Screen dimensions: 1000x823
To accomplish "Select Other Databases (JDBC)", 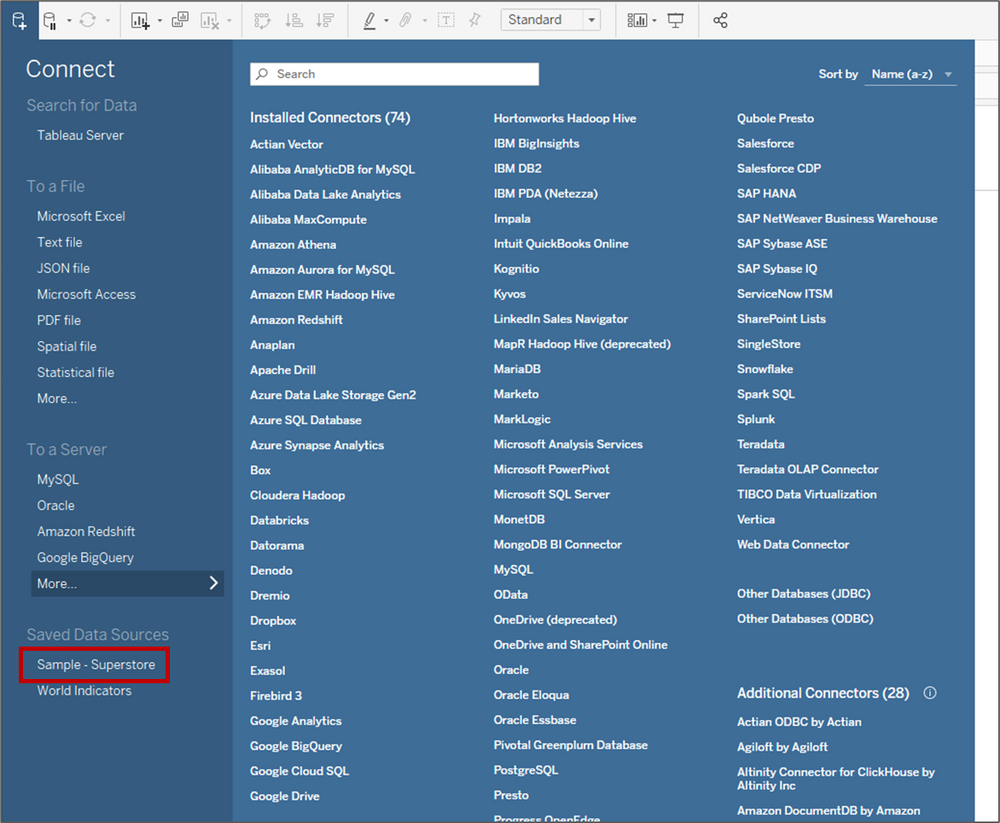I will point(804,593).
